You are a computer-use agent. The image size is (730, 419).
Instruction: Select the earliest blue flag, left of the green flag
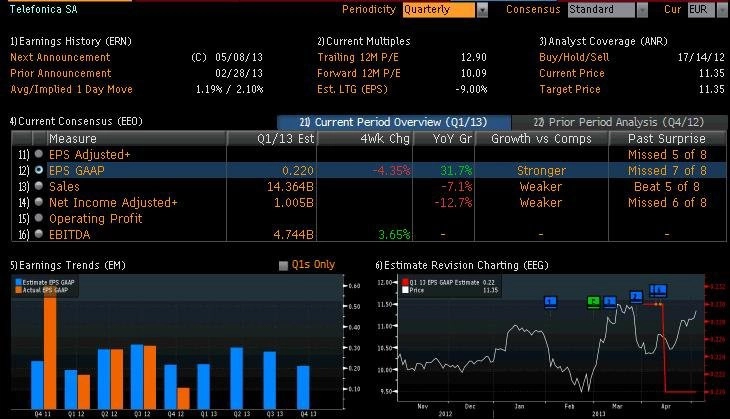pyautogui.click(x=551, y=302)
